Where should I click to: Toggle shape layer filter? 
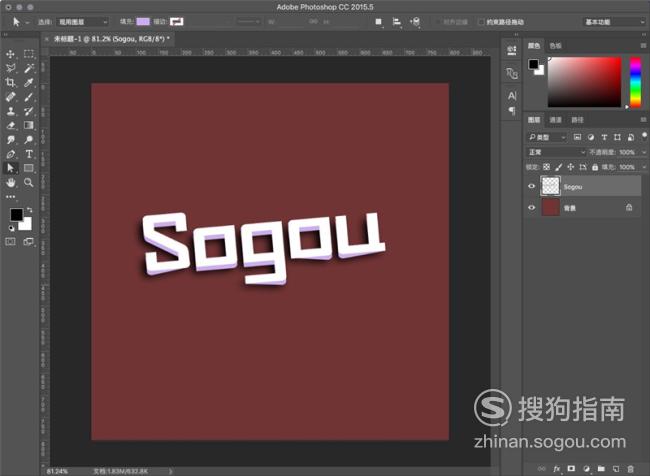click(x=617, y=137)
